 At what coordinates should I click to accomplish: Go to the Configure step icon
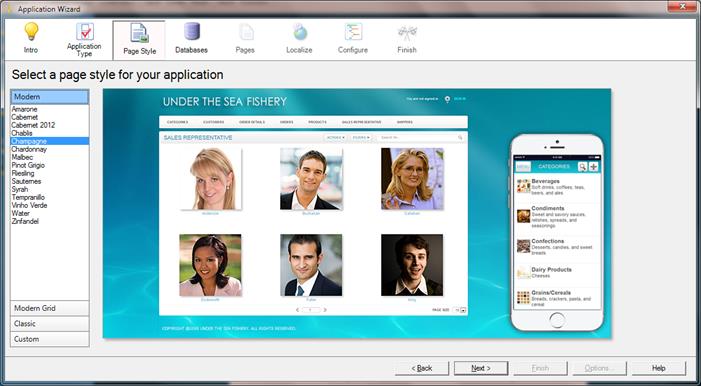coord(353,32)
